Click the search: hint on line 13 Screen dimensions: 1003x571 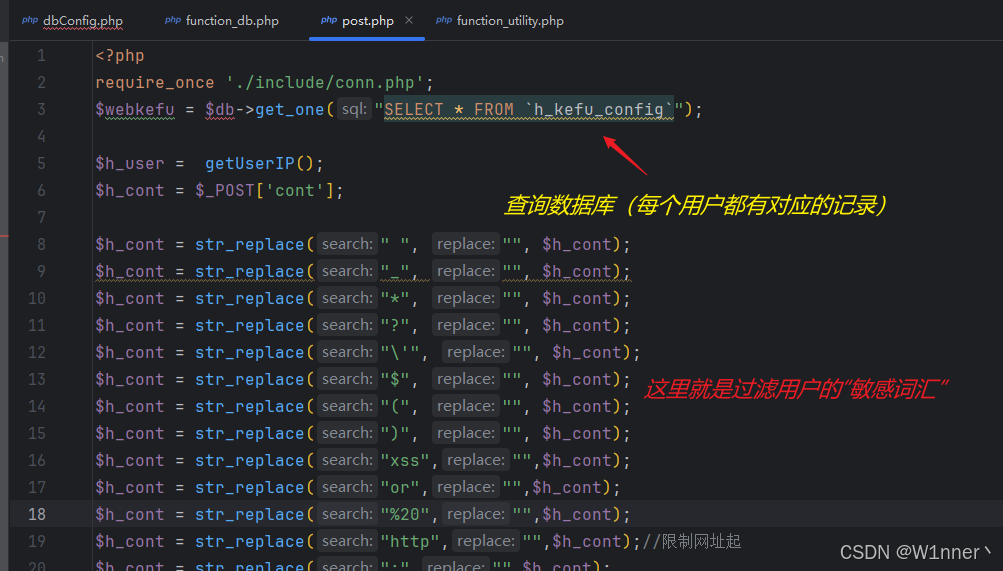click(347, 379)
